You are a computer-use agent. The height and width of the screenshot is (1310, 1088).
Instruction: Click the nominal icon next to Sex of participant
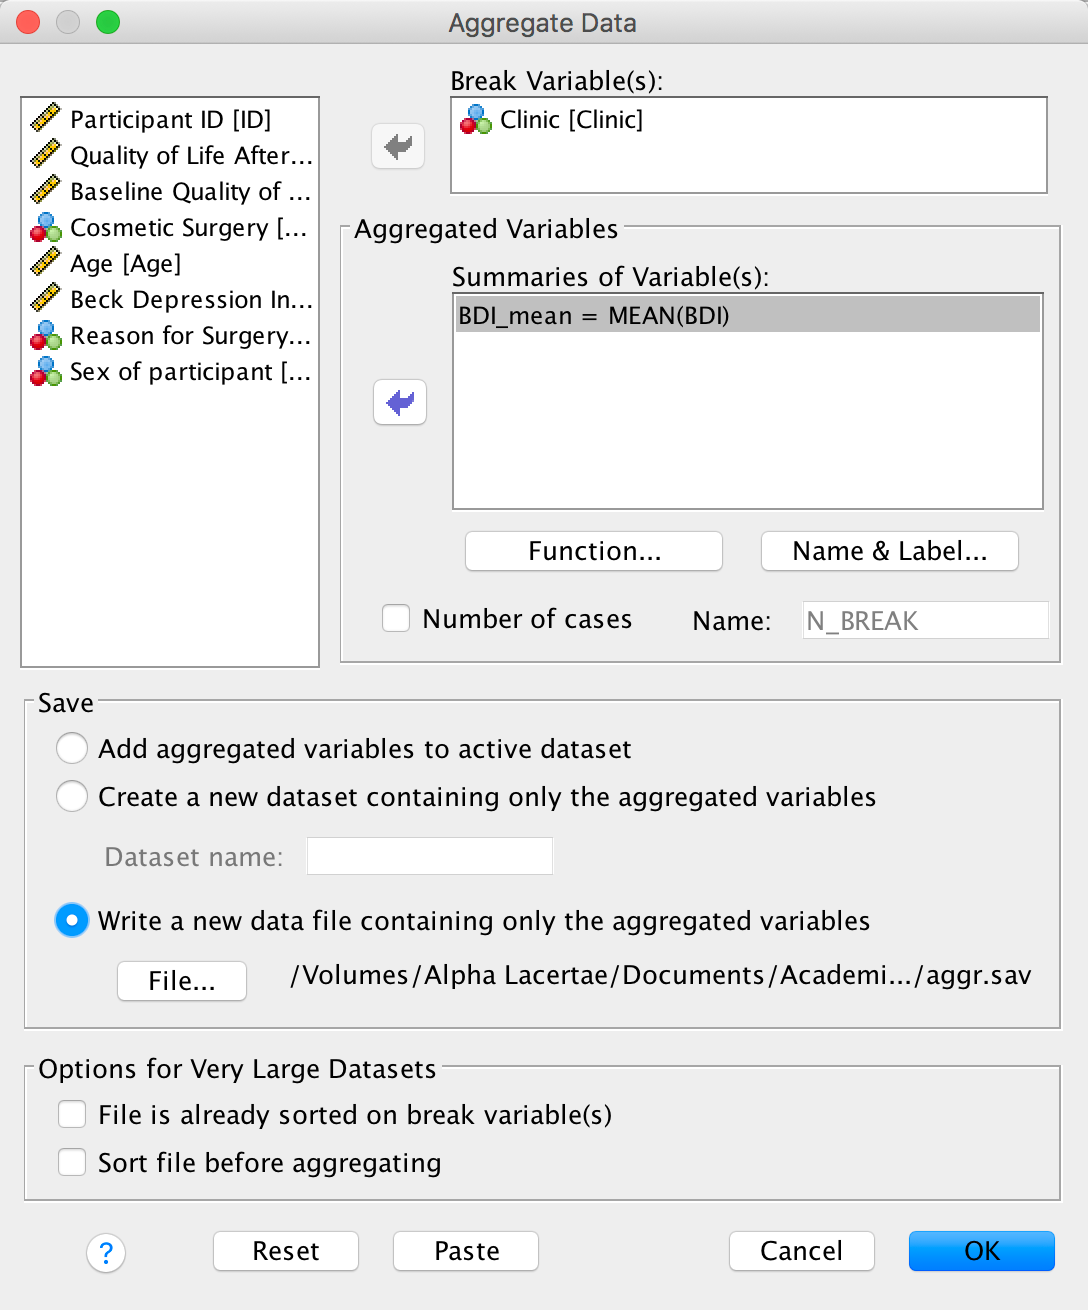[45, 372]
